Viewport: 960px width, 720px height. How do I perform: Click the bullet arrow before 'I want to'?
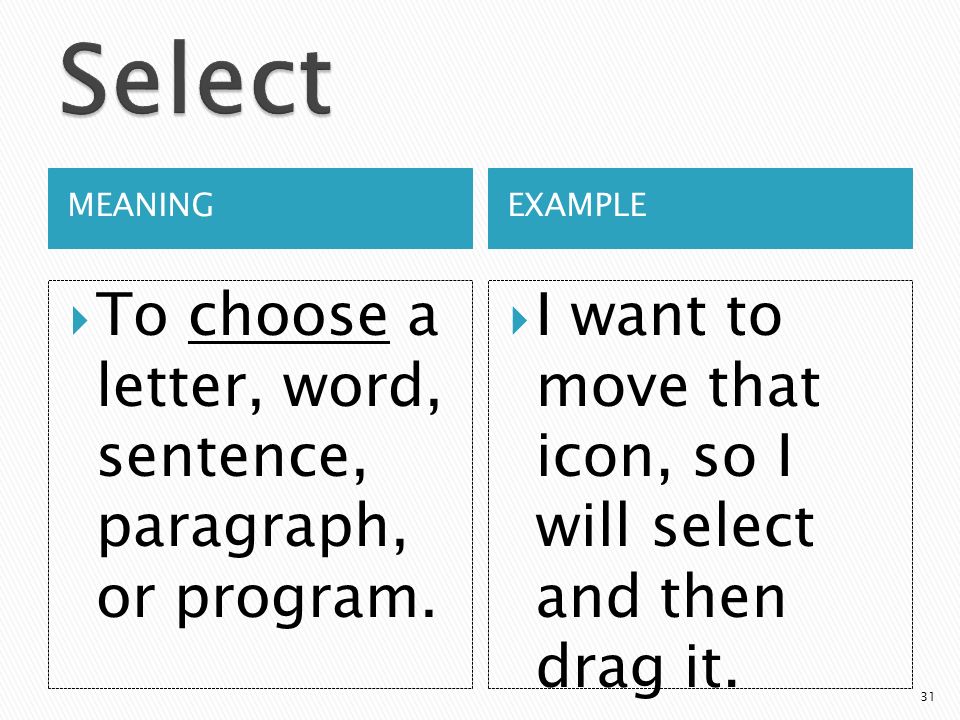(x=519, y=320)
